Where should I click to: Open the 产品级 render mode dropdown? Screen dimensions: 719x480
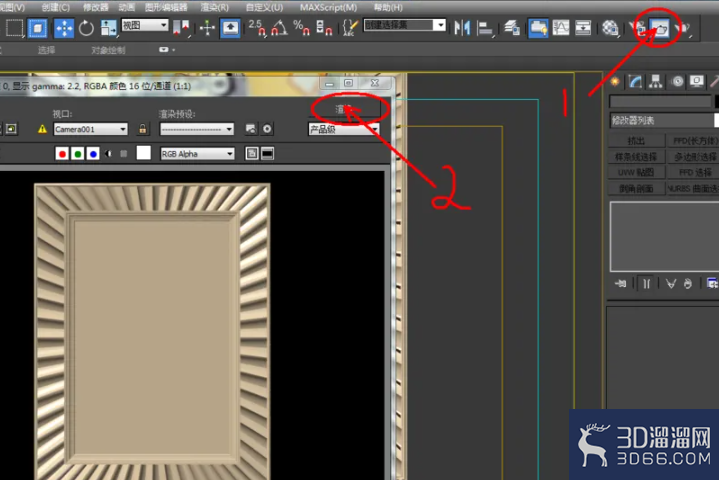(344, 129)
